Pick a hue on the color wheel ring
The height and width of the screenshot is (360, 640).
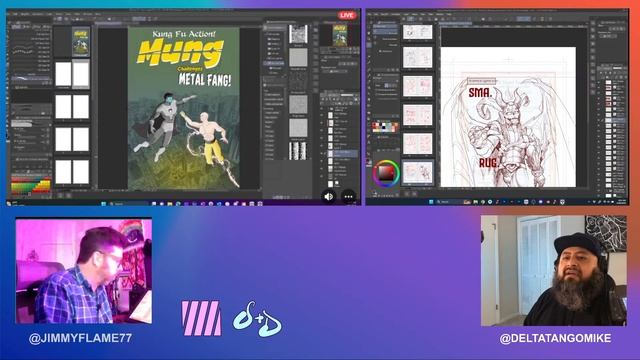[386, 162]
